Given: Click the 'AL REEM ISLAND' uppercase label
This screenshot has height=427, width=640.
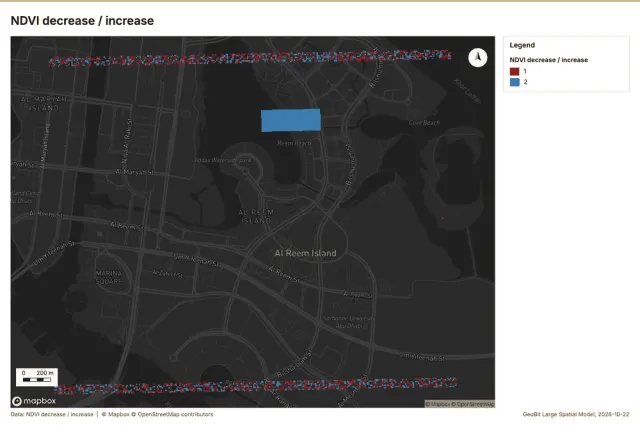Looking at the screenshot, I should (256, 216).
